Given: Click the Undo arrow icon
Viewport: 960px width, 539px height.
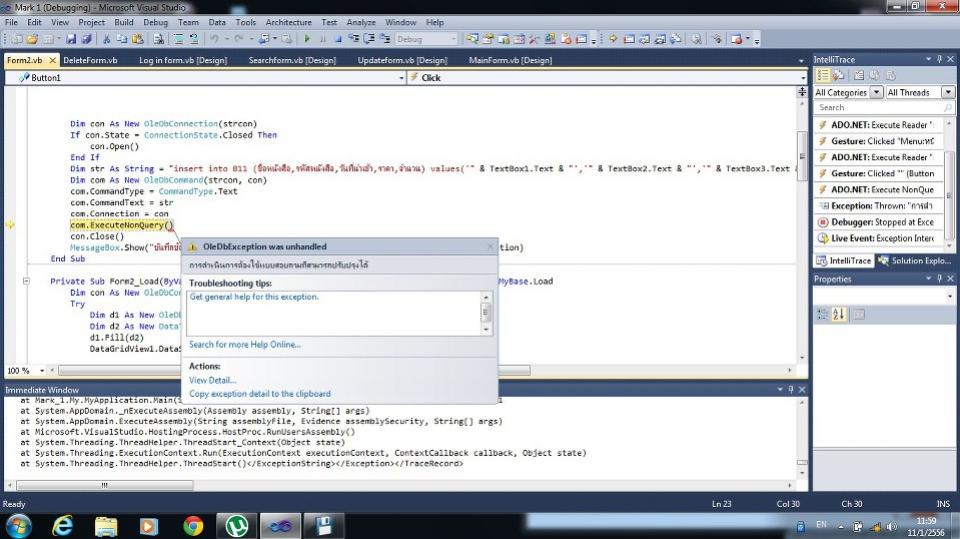Looking at the screenshot, I should (x=214, y=39).
